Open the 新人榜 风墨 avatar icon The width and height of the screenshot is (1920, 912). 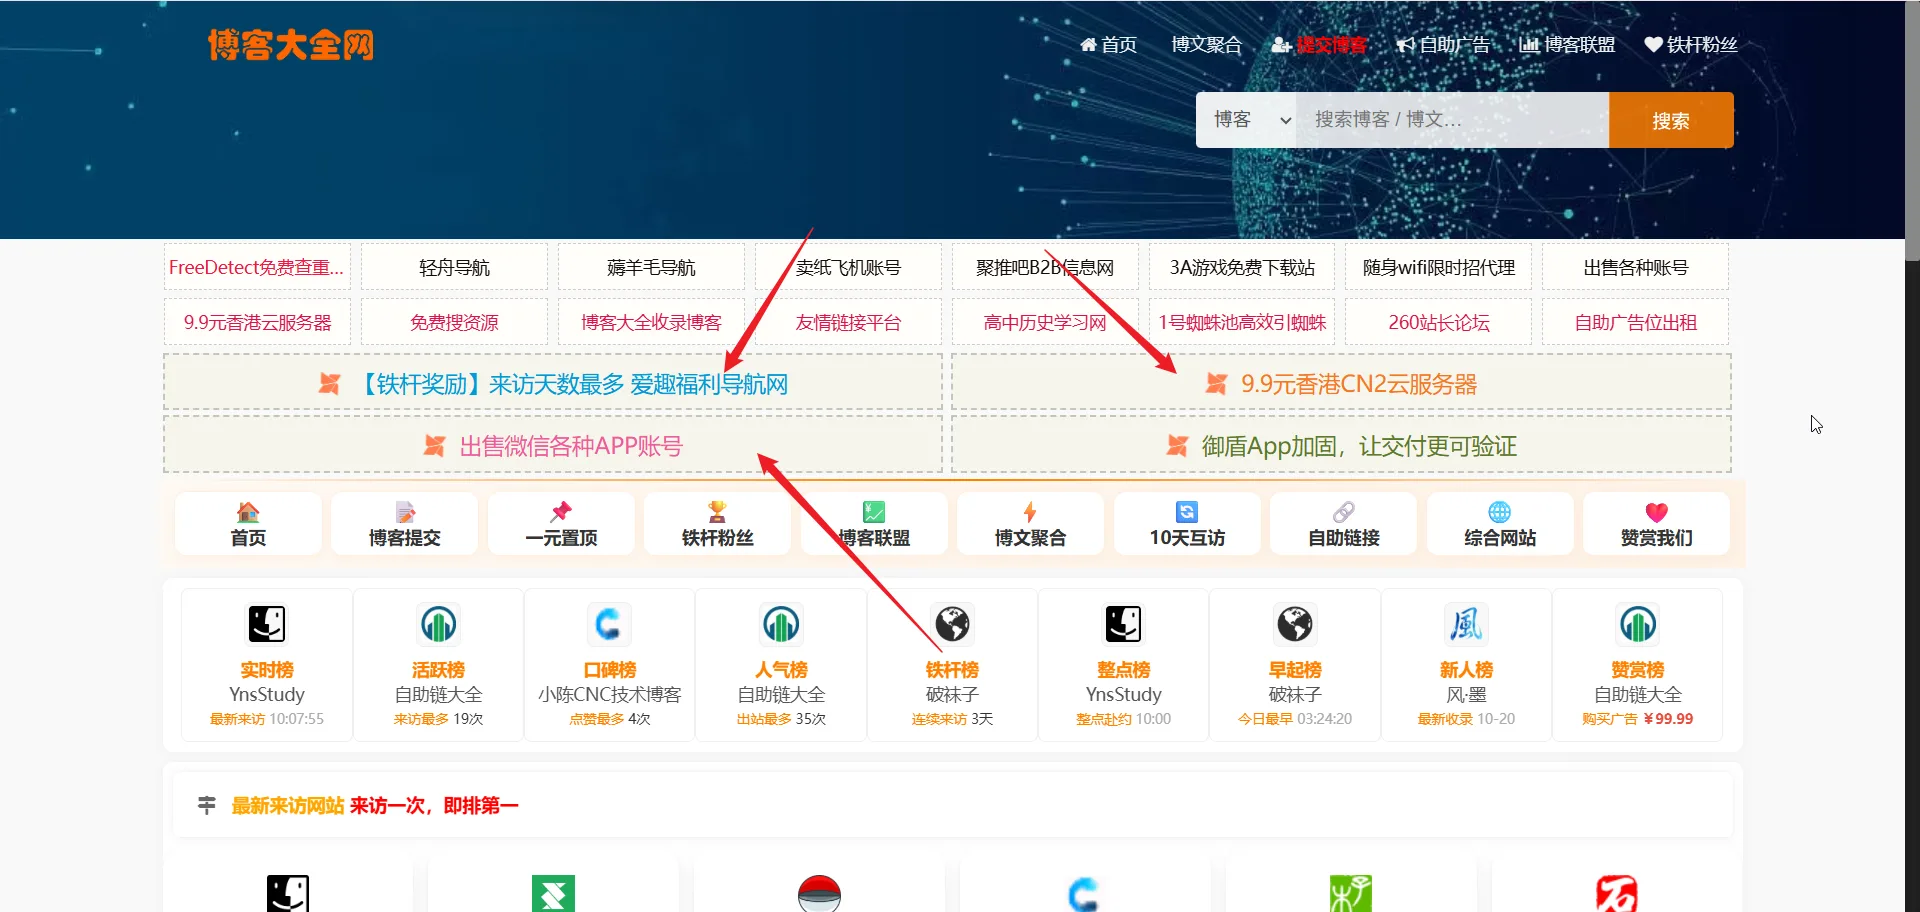click(1466, 624)
